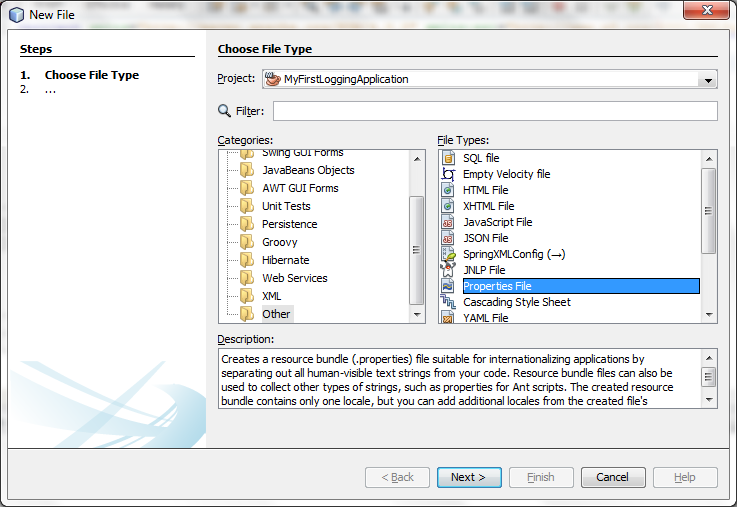Viewport: 737px width, 507px height.
Task: Click the Empty Velocity file icon
Action: (x=448, y=174)
